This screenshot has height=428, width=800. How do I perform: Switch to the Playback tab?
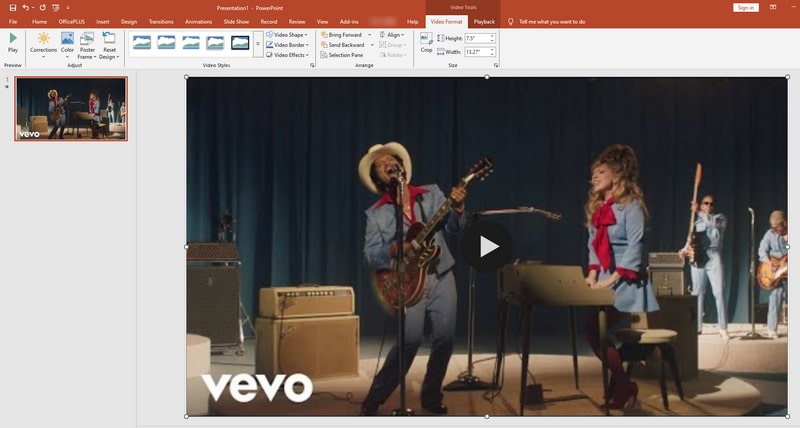tap(484, 22)
